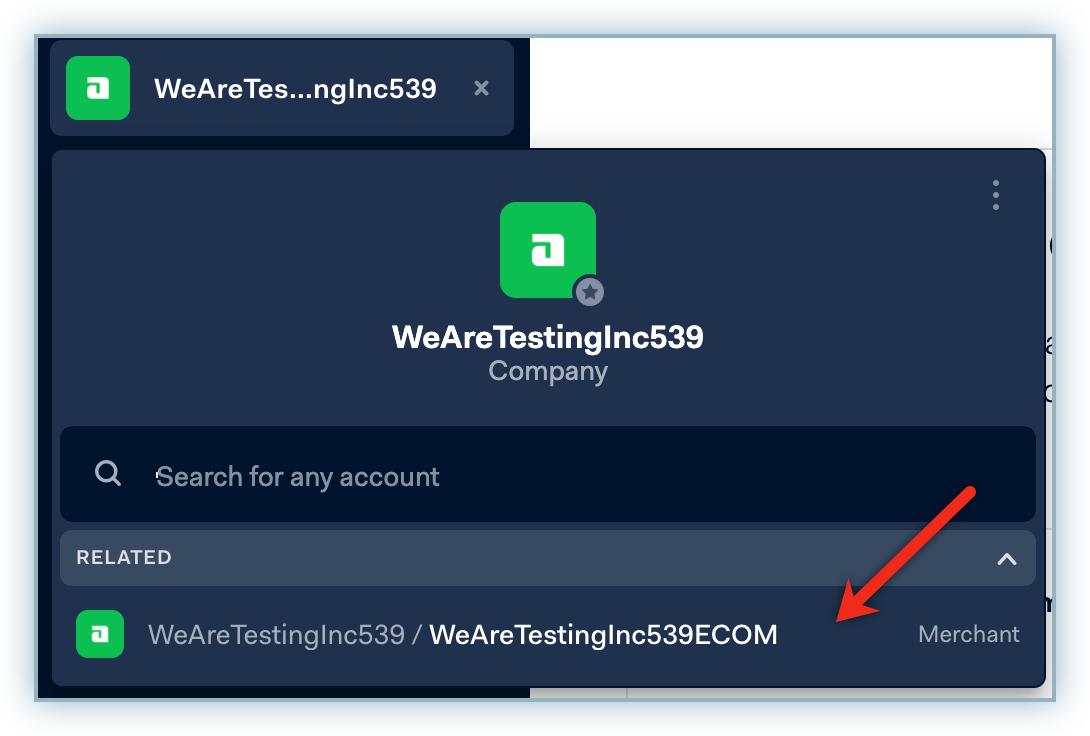This screenshot has height=736, width=1090.
Task: Select the WeAreTestingInc539ECOM merchant account
Action: pyautogui.click(x=603, y=634)
